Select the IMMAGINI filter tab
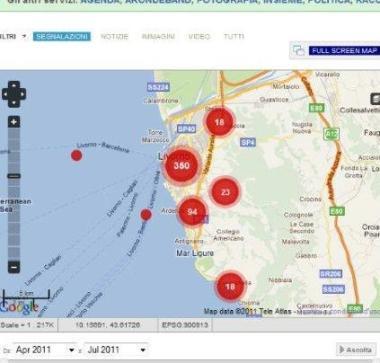The width and height of the screenshot is (380, 363). [158, 36]
